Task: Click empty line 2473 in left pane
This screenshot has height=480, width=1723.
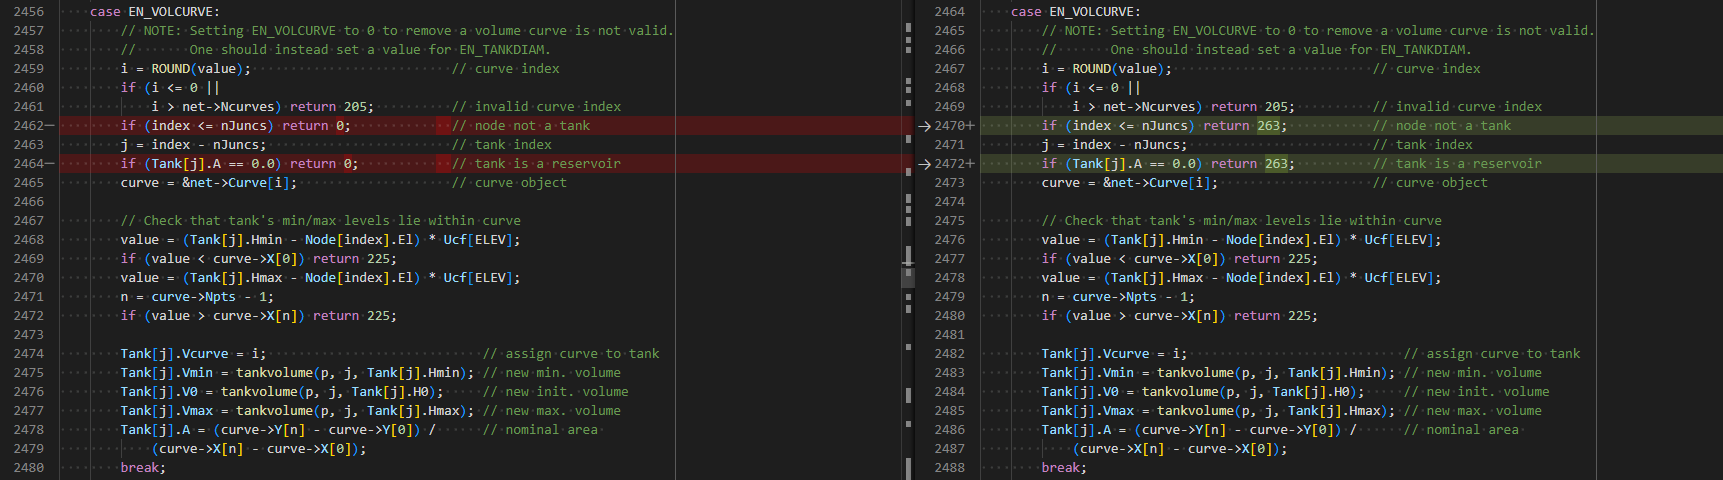Action: click(480, 335)
